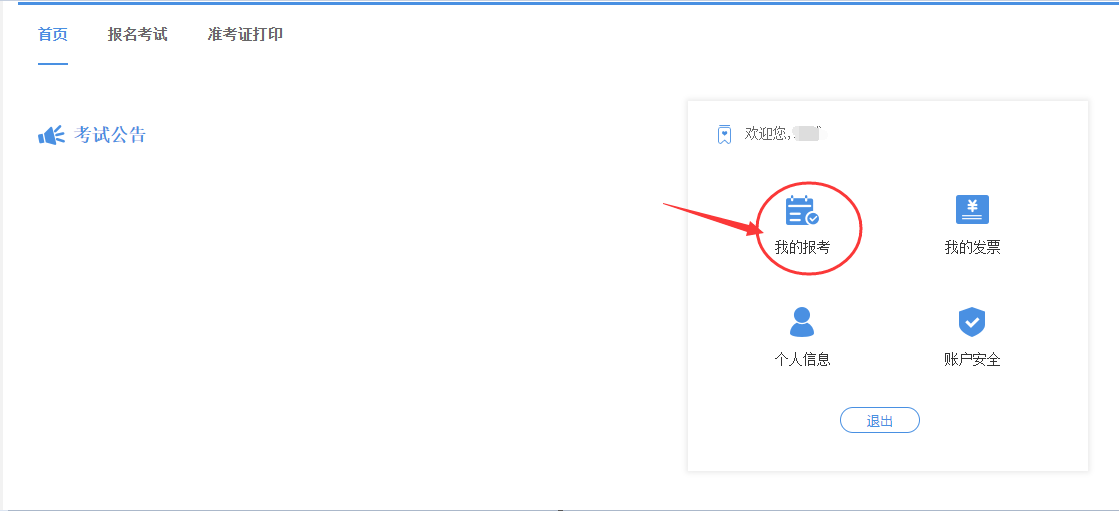Click the blurred username after 欢迎您
The height and width of the screenshot is (511, 1119).
(x=806, y=133)
